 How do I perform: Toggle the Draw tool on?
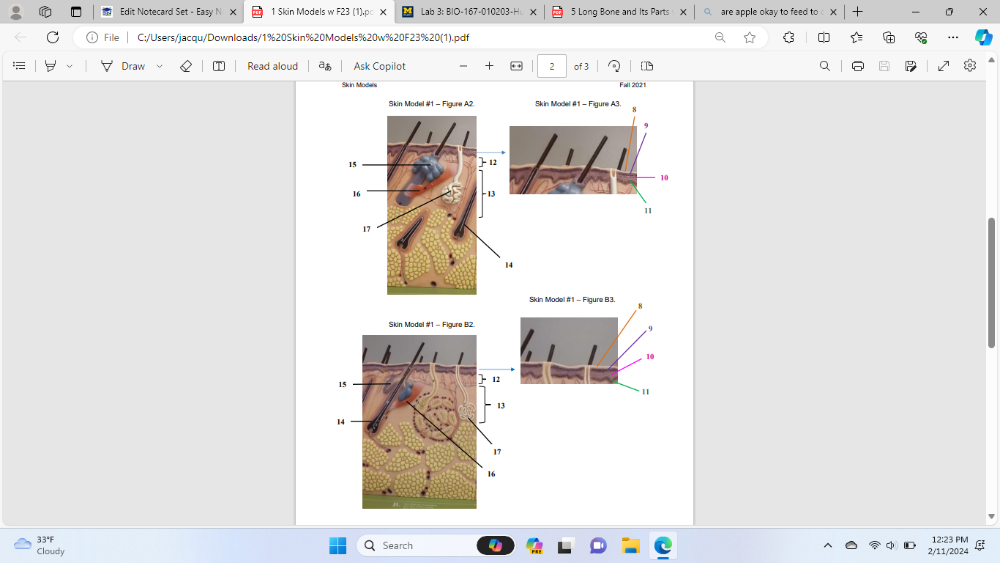tap(123, 66)
